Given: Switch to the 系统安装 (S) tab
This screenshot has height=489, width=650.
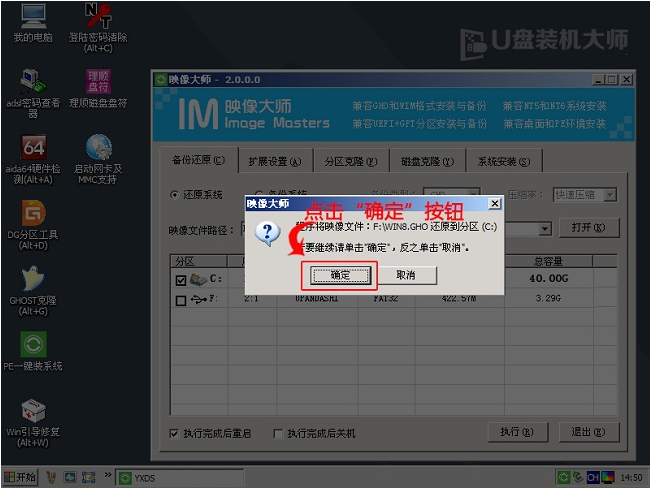Looking at the screenshot, I should (504, 162).
